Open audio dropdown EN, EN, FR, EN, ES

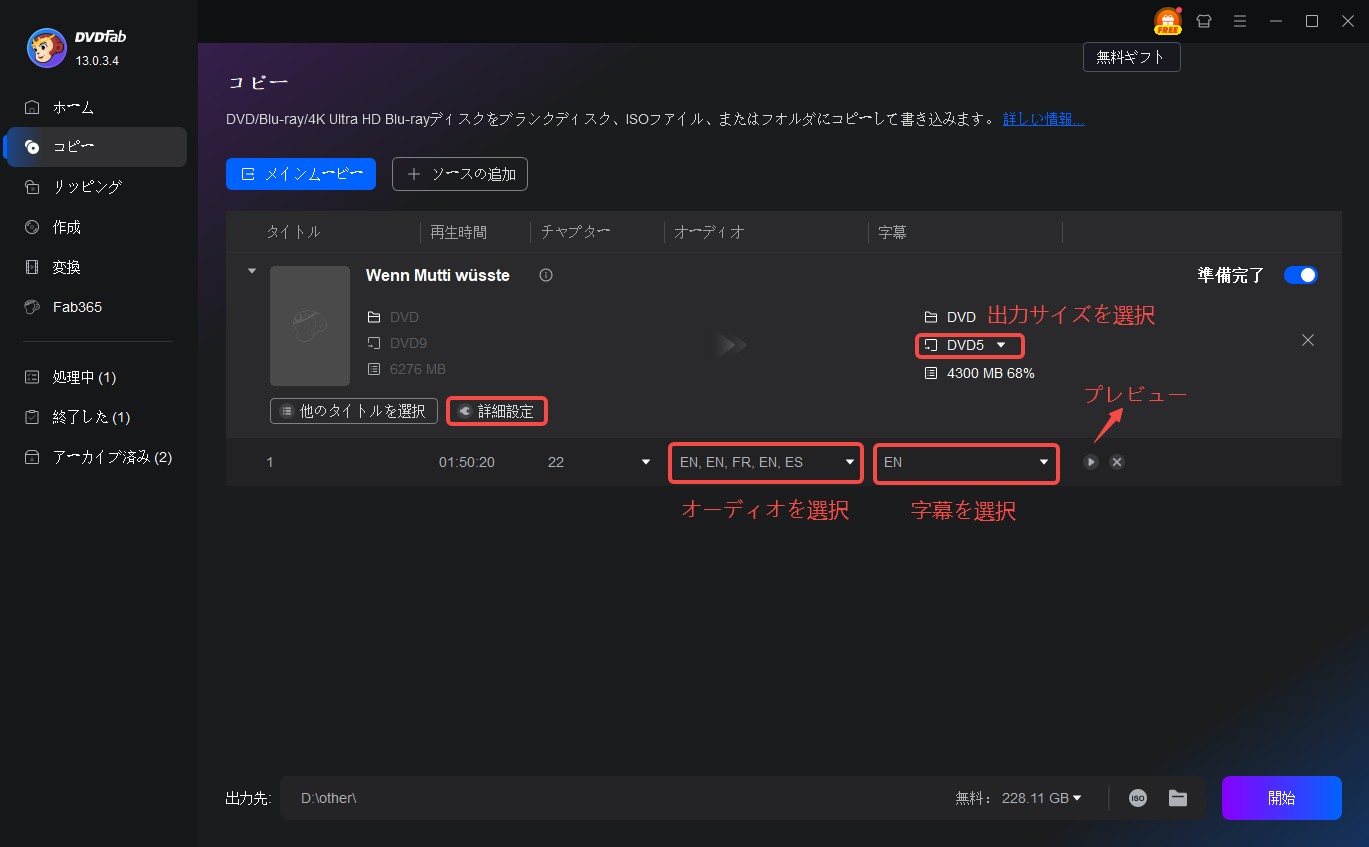(x=766, y=462)
